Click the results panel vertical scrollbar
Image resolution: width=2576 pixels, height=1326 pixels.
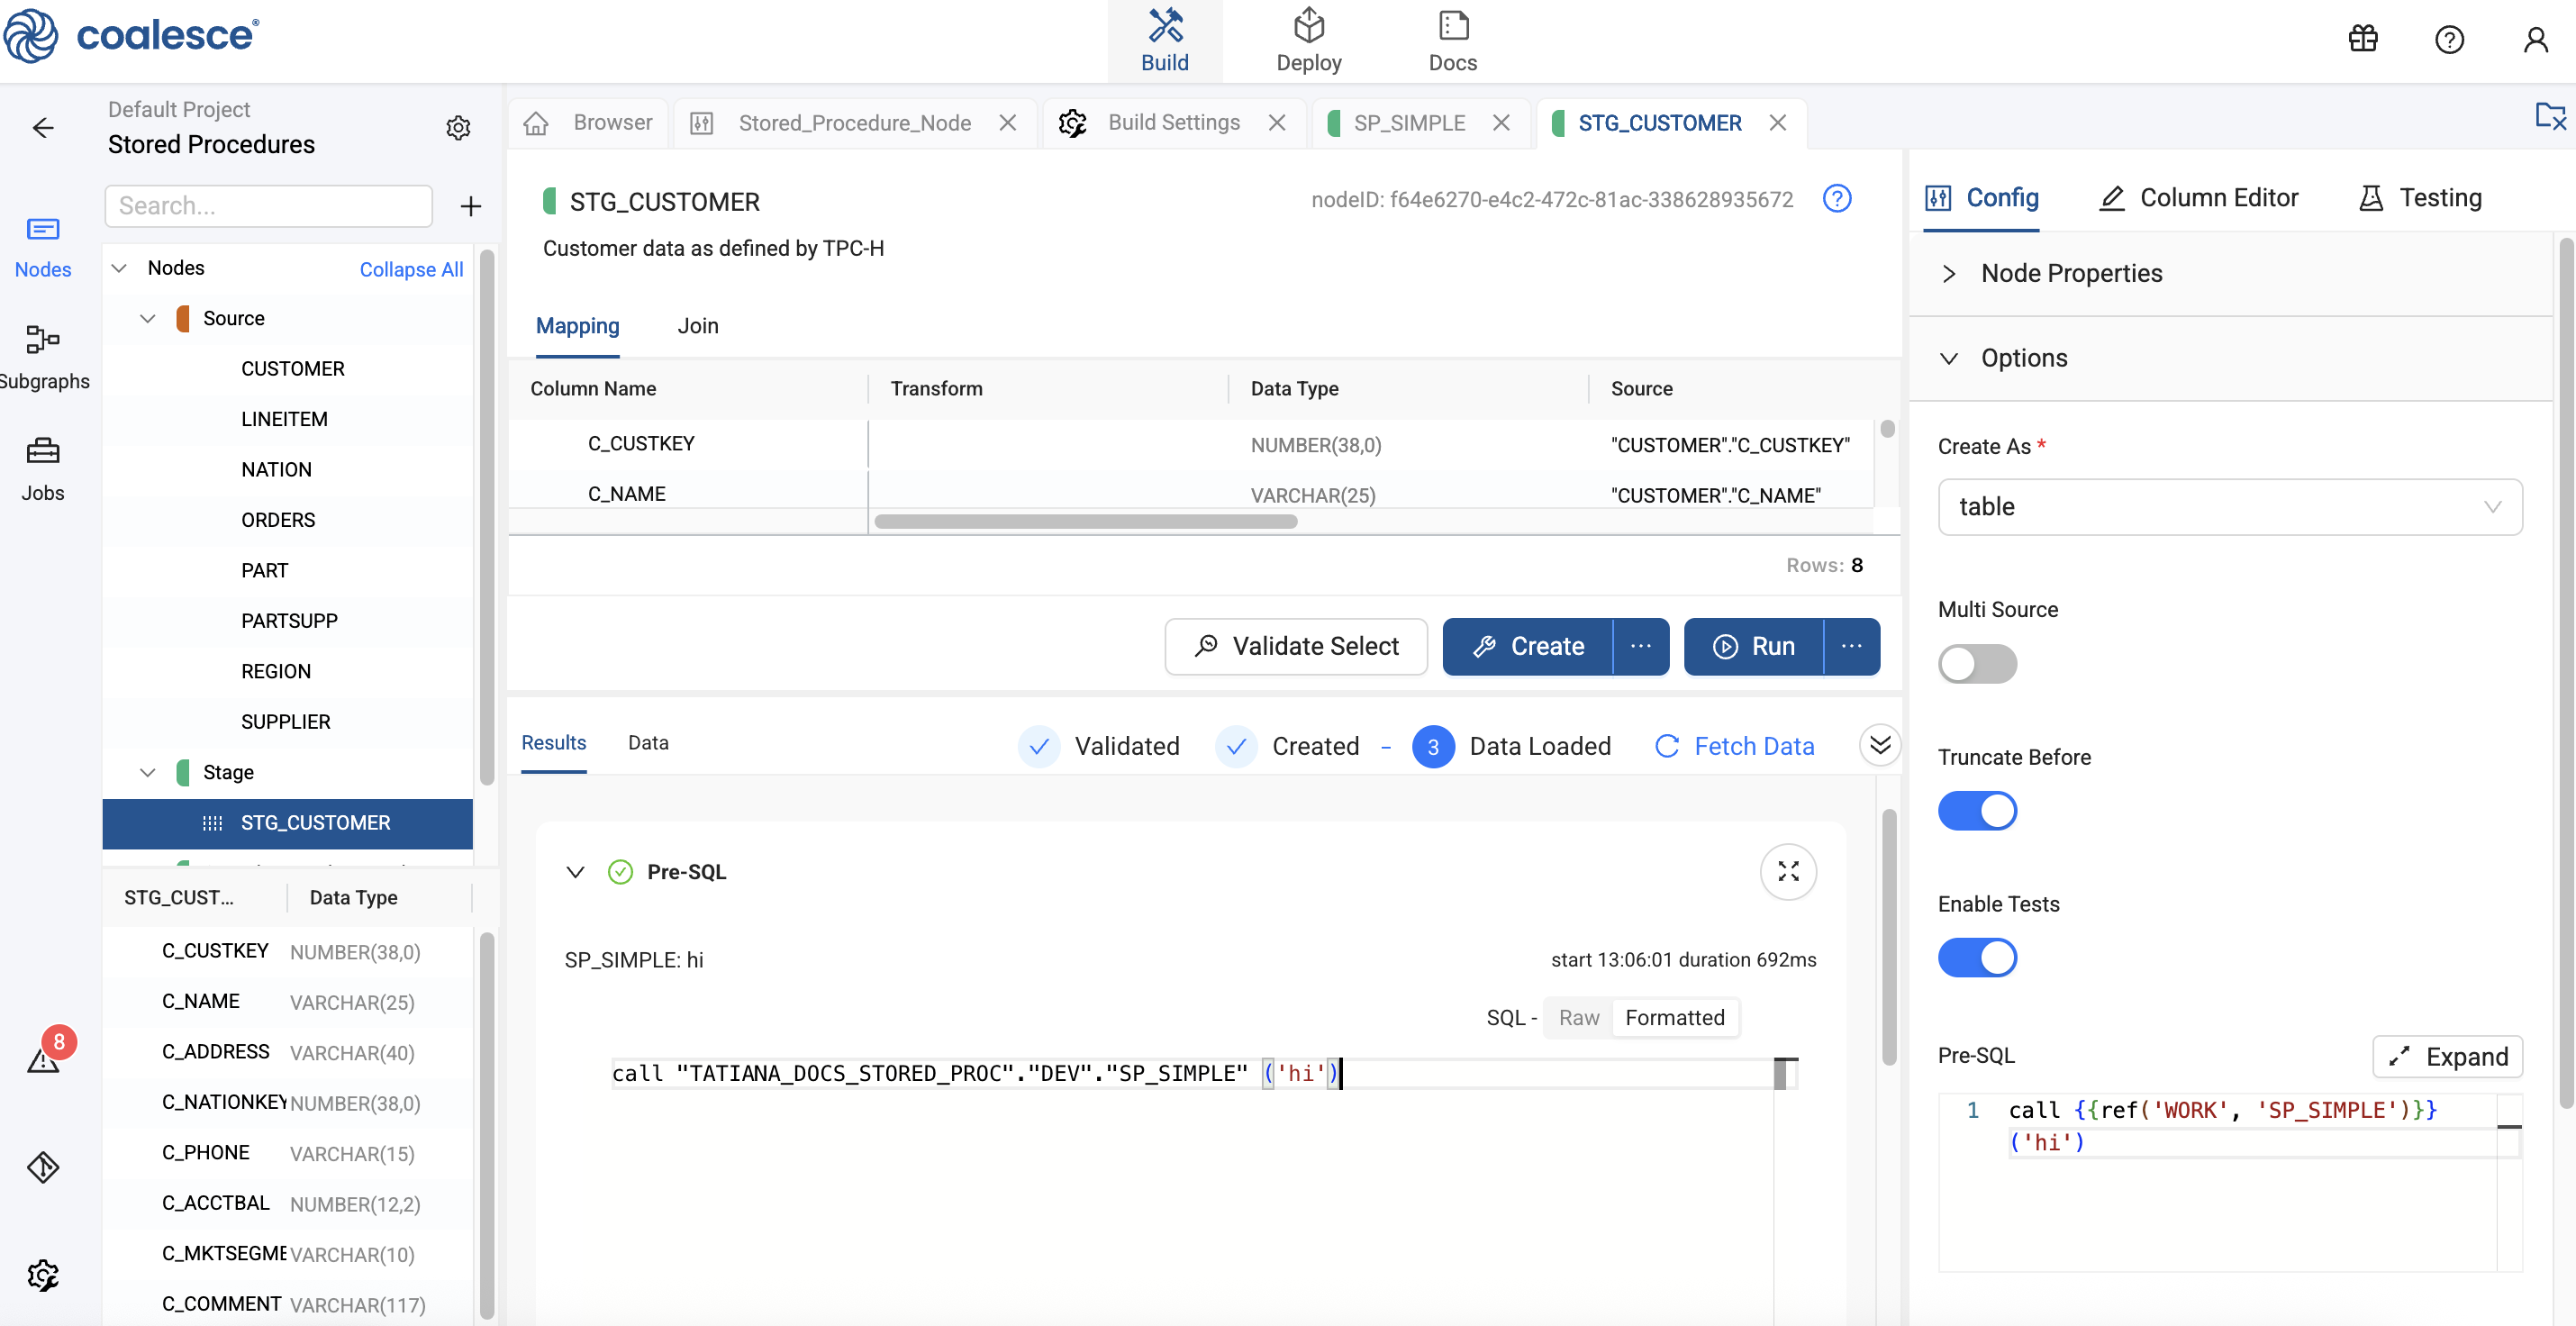[x=1889, y=937]
